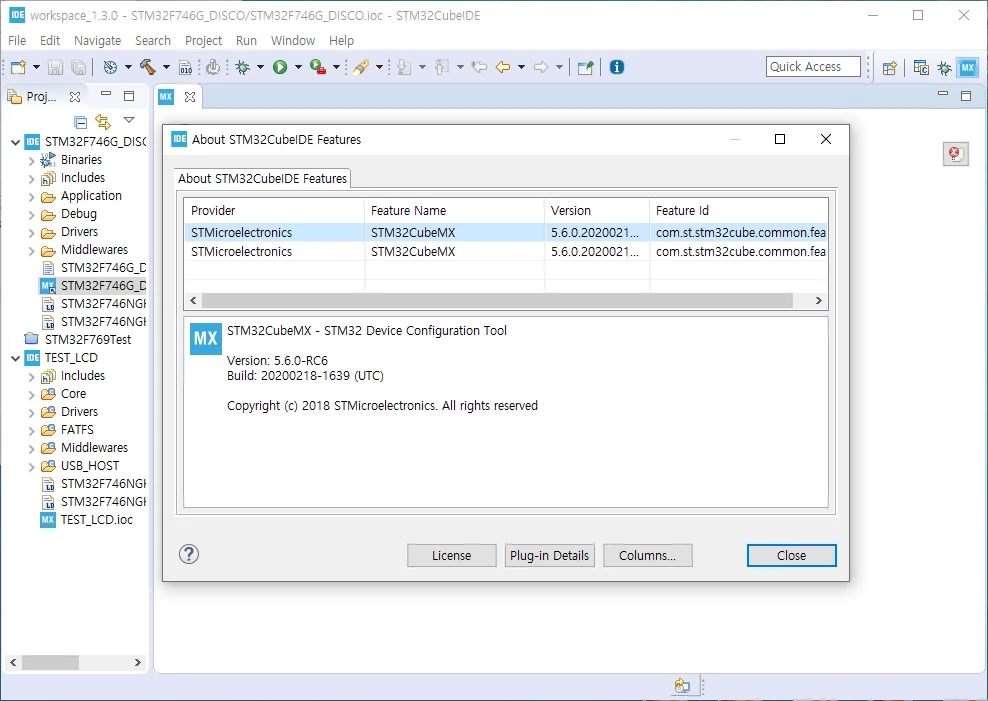Click the features table horizontal scrollbar
Image resolution: width=988 pixels, height=701 pixels.
pos(497,300)
